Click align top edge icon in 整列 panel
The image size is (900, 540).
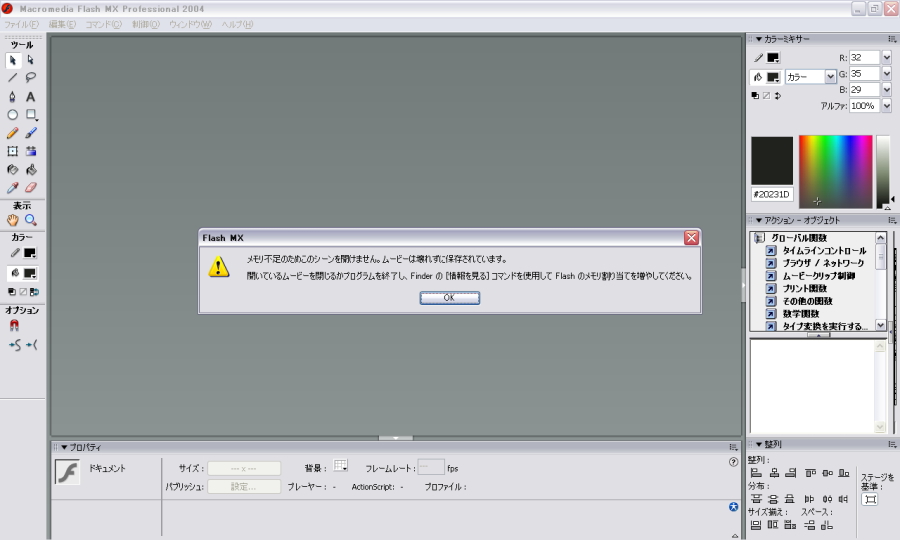pyautogui.click(x=810, y=473)
